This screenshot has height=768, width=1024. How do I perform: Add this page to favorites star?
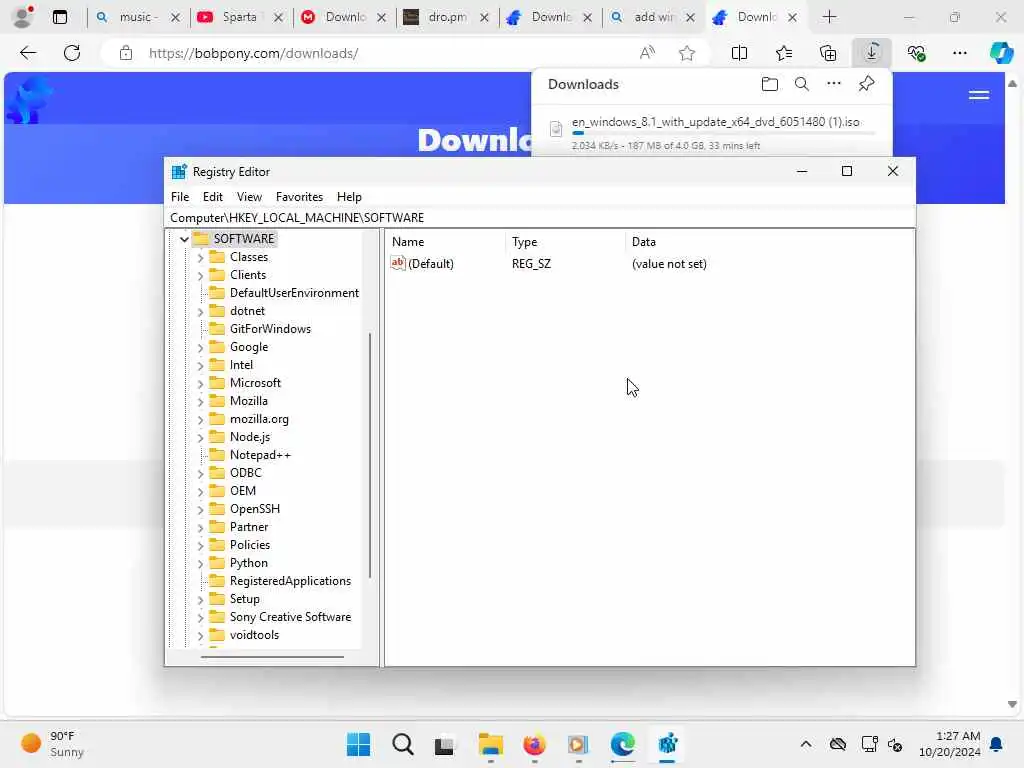coord(686,53)
